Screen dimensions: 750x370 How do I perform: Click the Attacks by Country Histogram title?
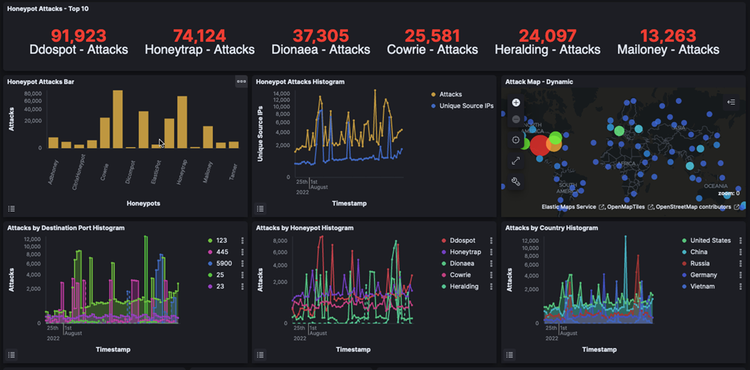click(x=551, y=228)
